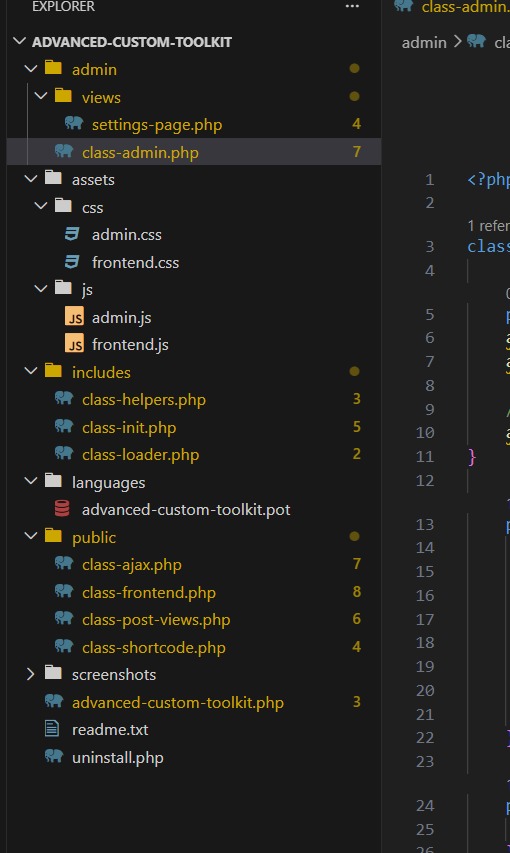Collapse the js folder chevron
Viewport: 510px width, 853px height.
[x=41, y=289]
